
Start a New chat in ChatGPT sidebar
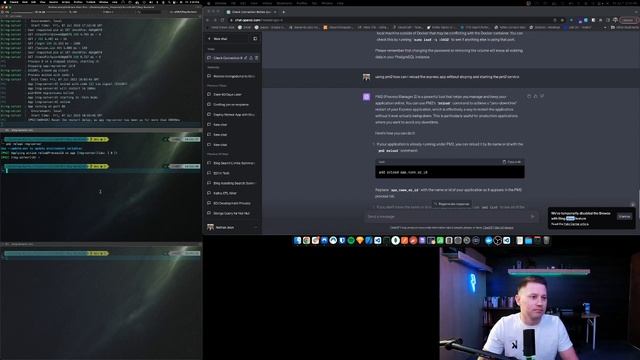tap(227, 39)
